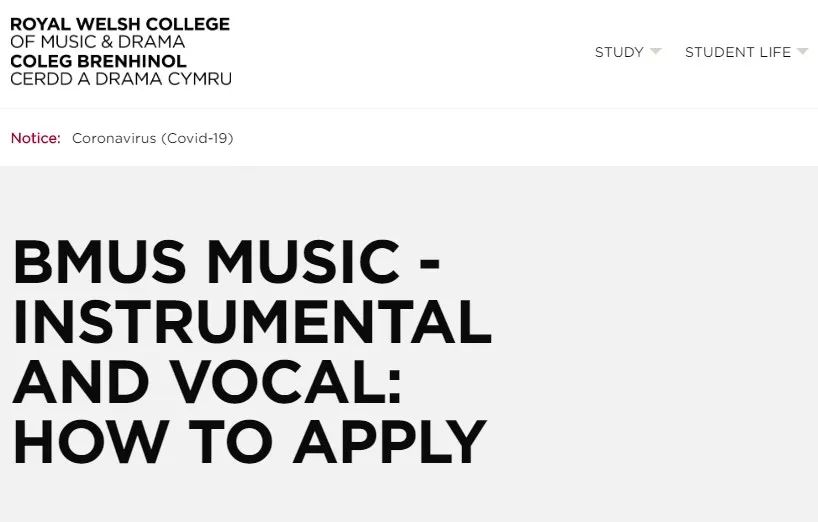
Task: Open the STUDY menu
Action: pos(619,52)
